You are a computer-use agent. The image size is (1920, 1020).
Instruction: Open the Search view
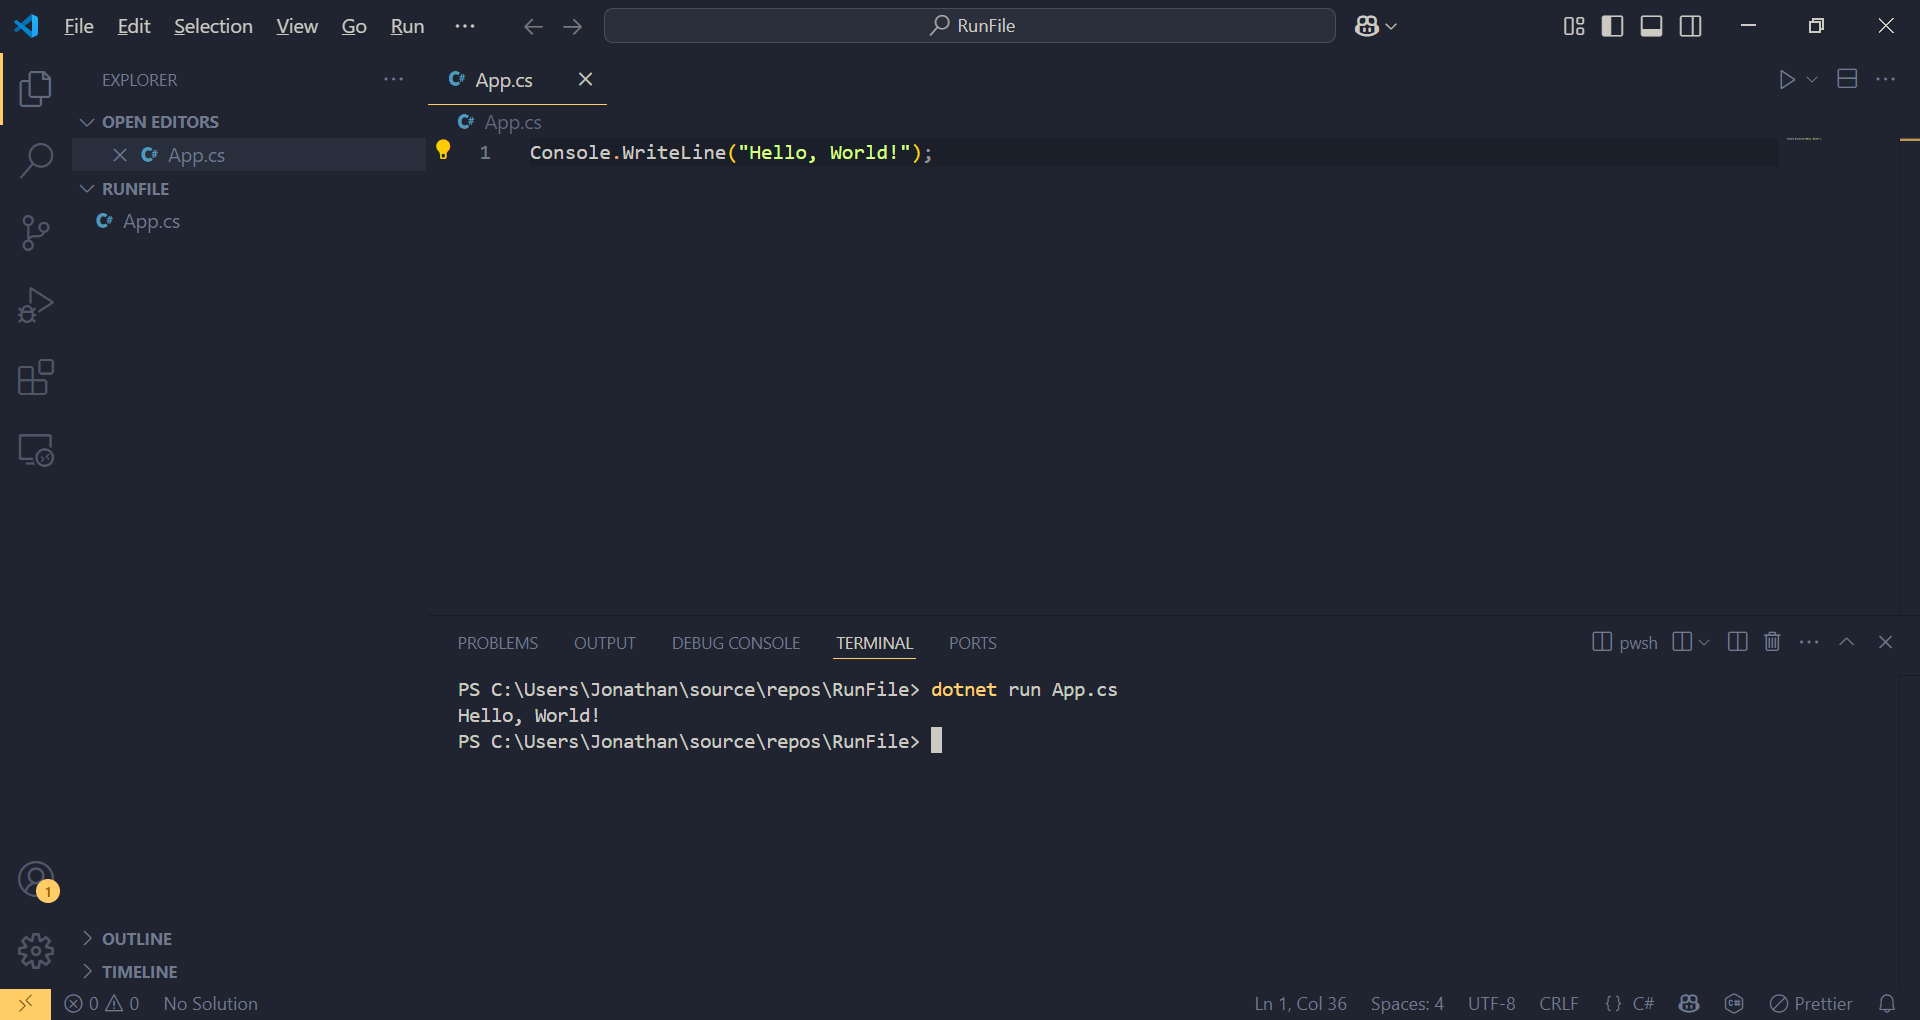click(x=36, y=160)
